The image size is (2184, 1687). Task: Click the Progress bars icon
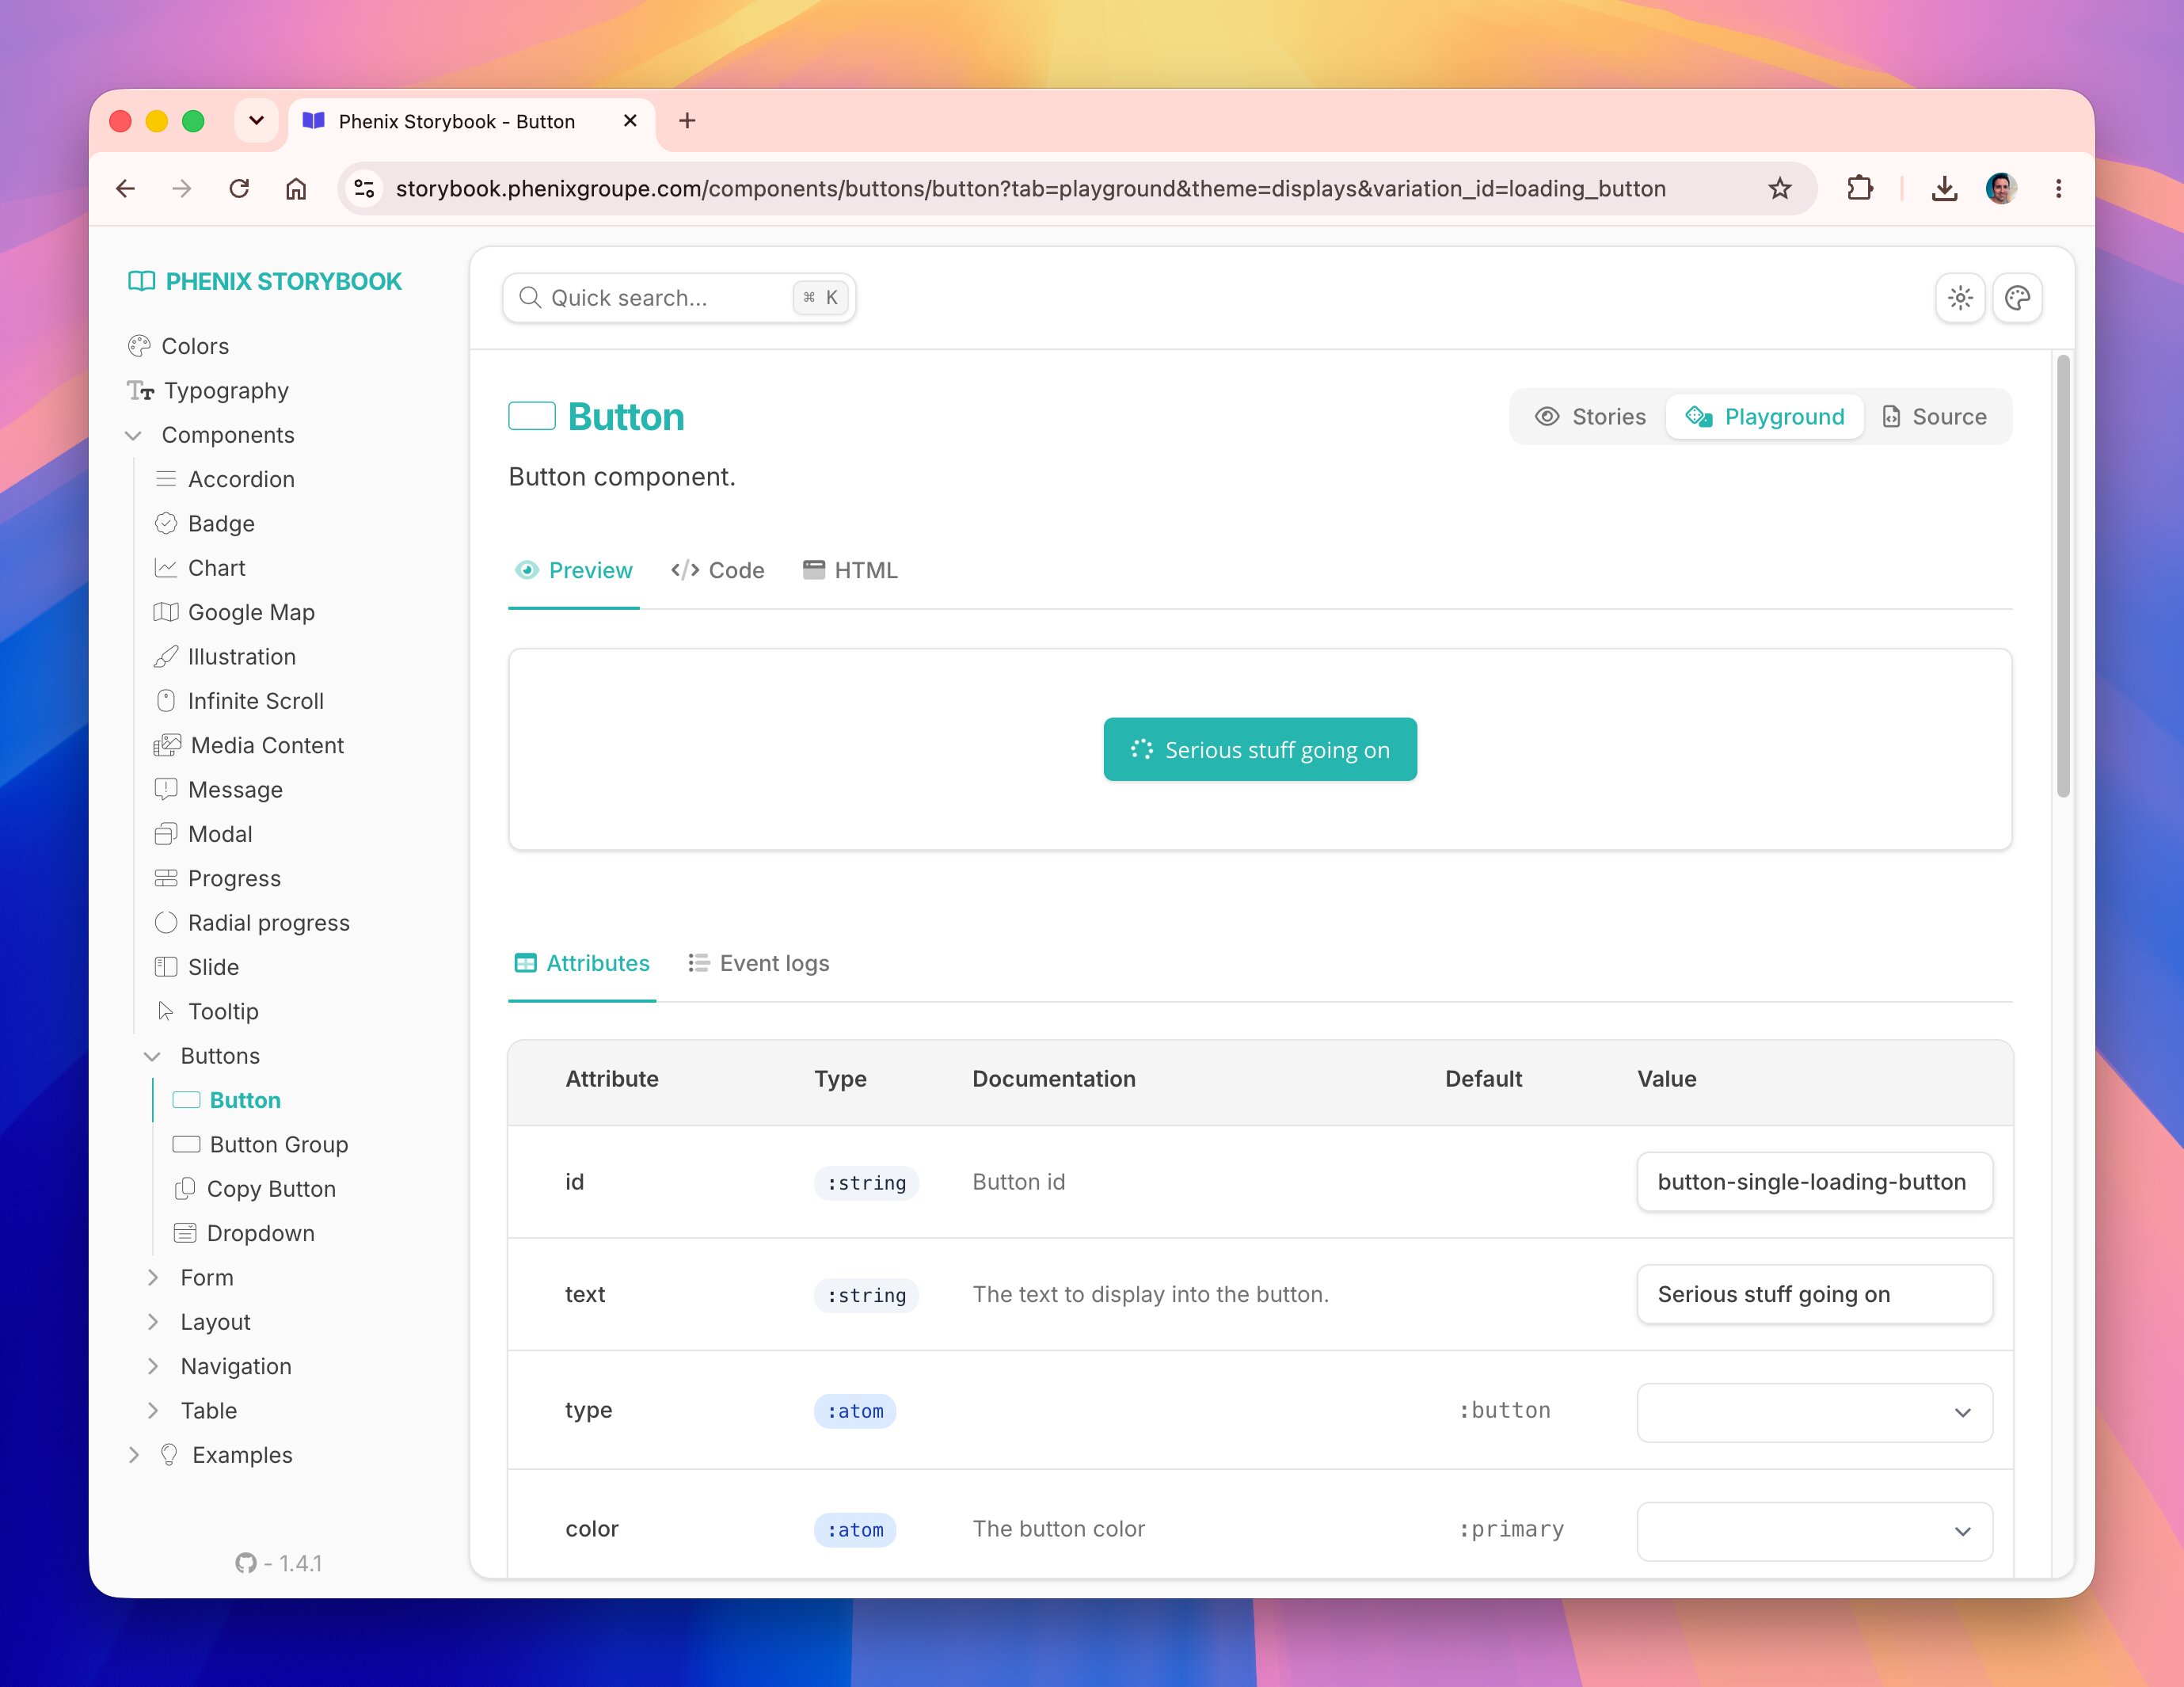pyautogui.click(x=166, y=878)
